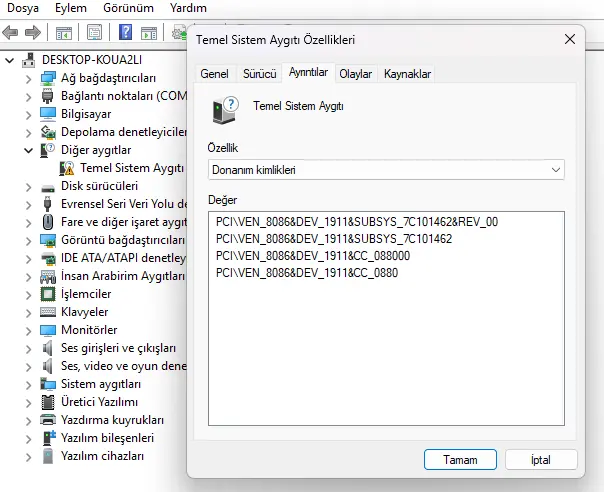Click the İnsan Arabirim Aygıtları icon
The width and height of the screenshot is (604, 492).
(x=48, y=276)
